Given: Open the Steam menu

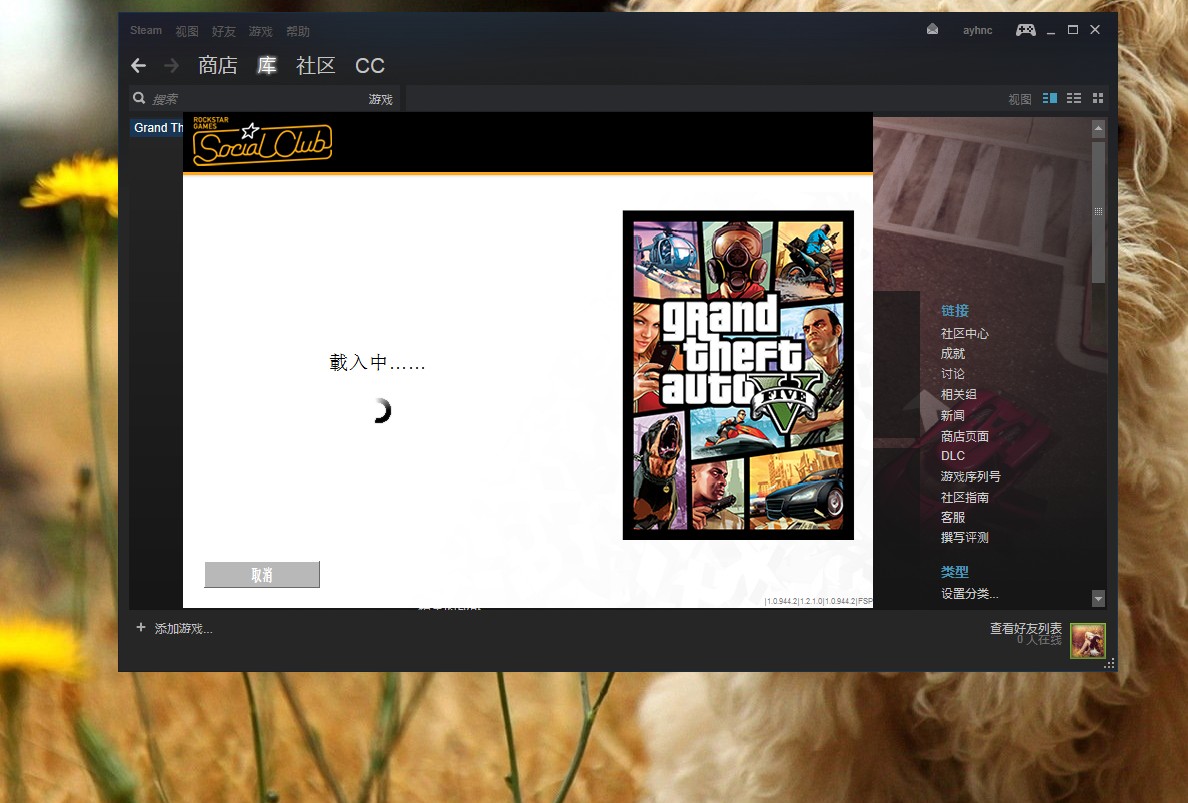Looking at the screenshot, I should 146,30.
